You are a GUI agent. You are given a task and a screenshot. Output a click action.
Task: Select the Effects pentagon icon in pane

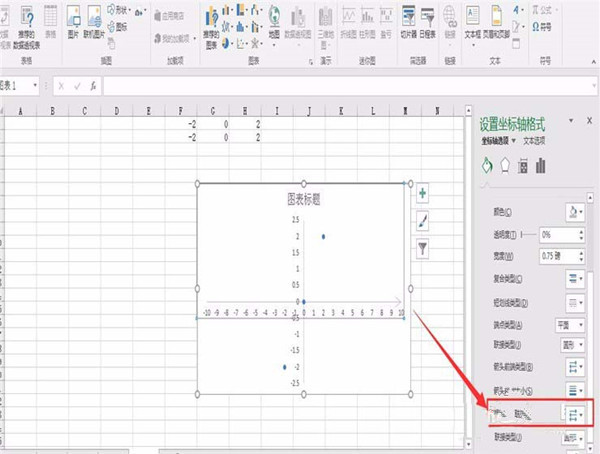[x=505, y=166]
